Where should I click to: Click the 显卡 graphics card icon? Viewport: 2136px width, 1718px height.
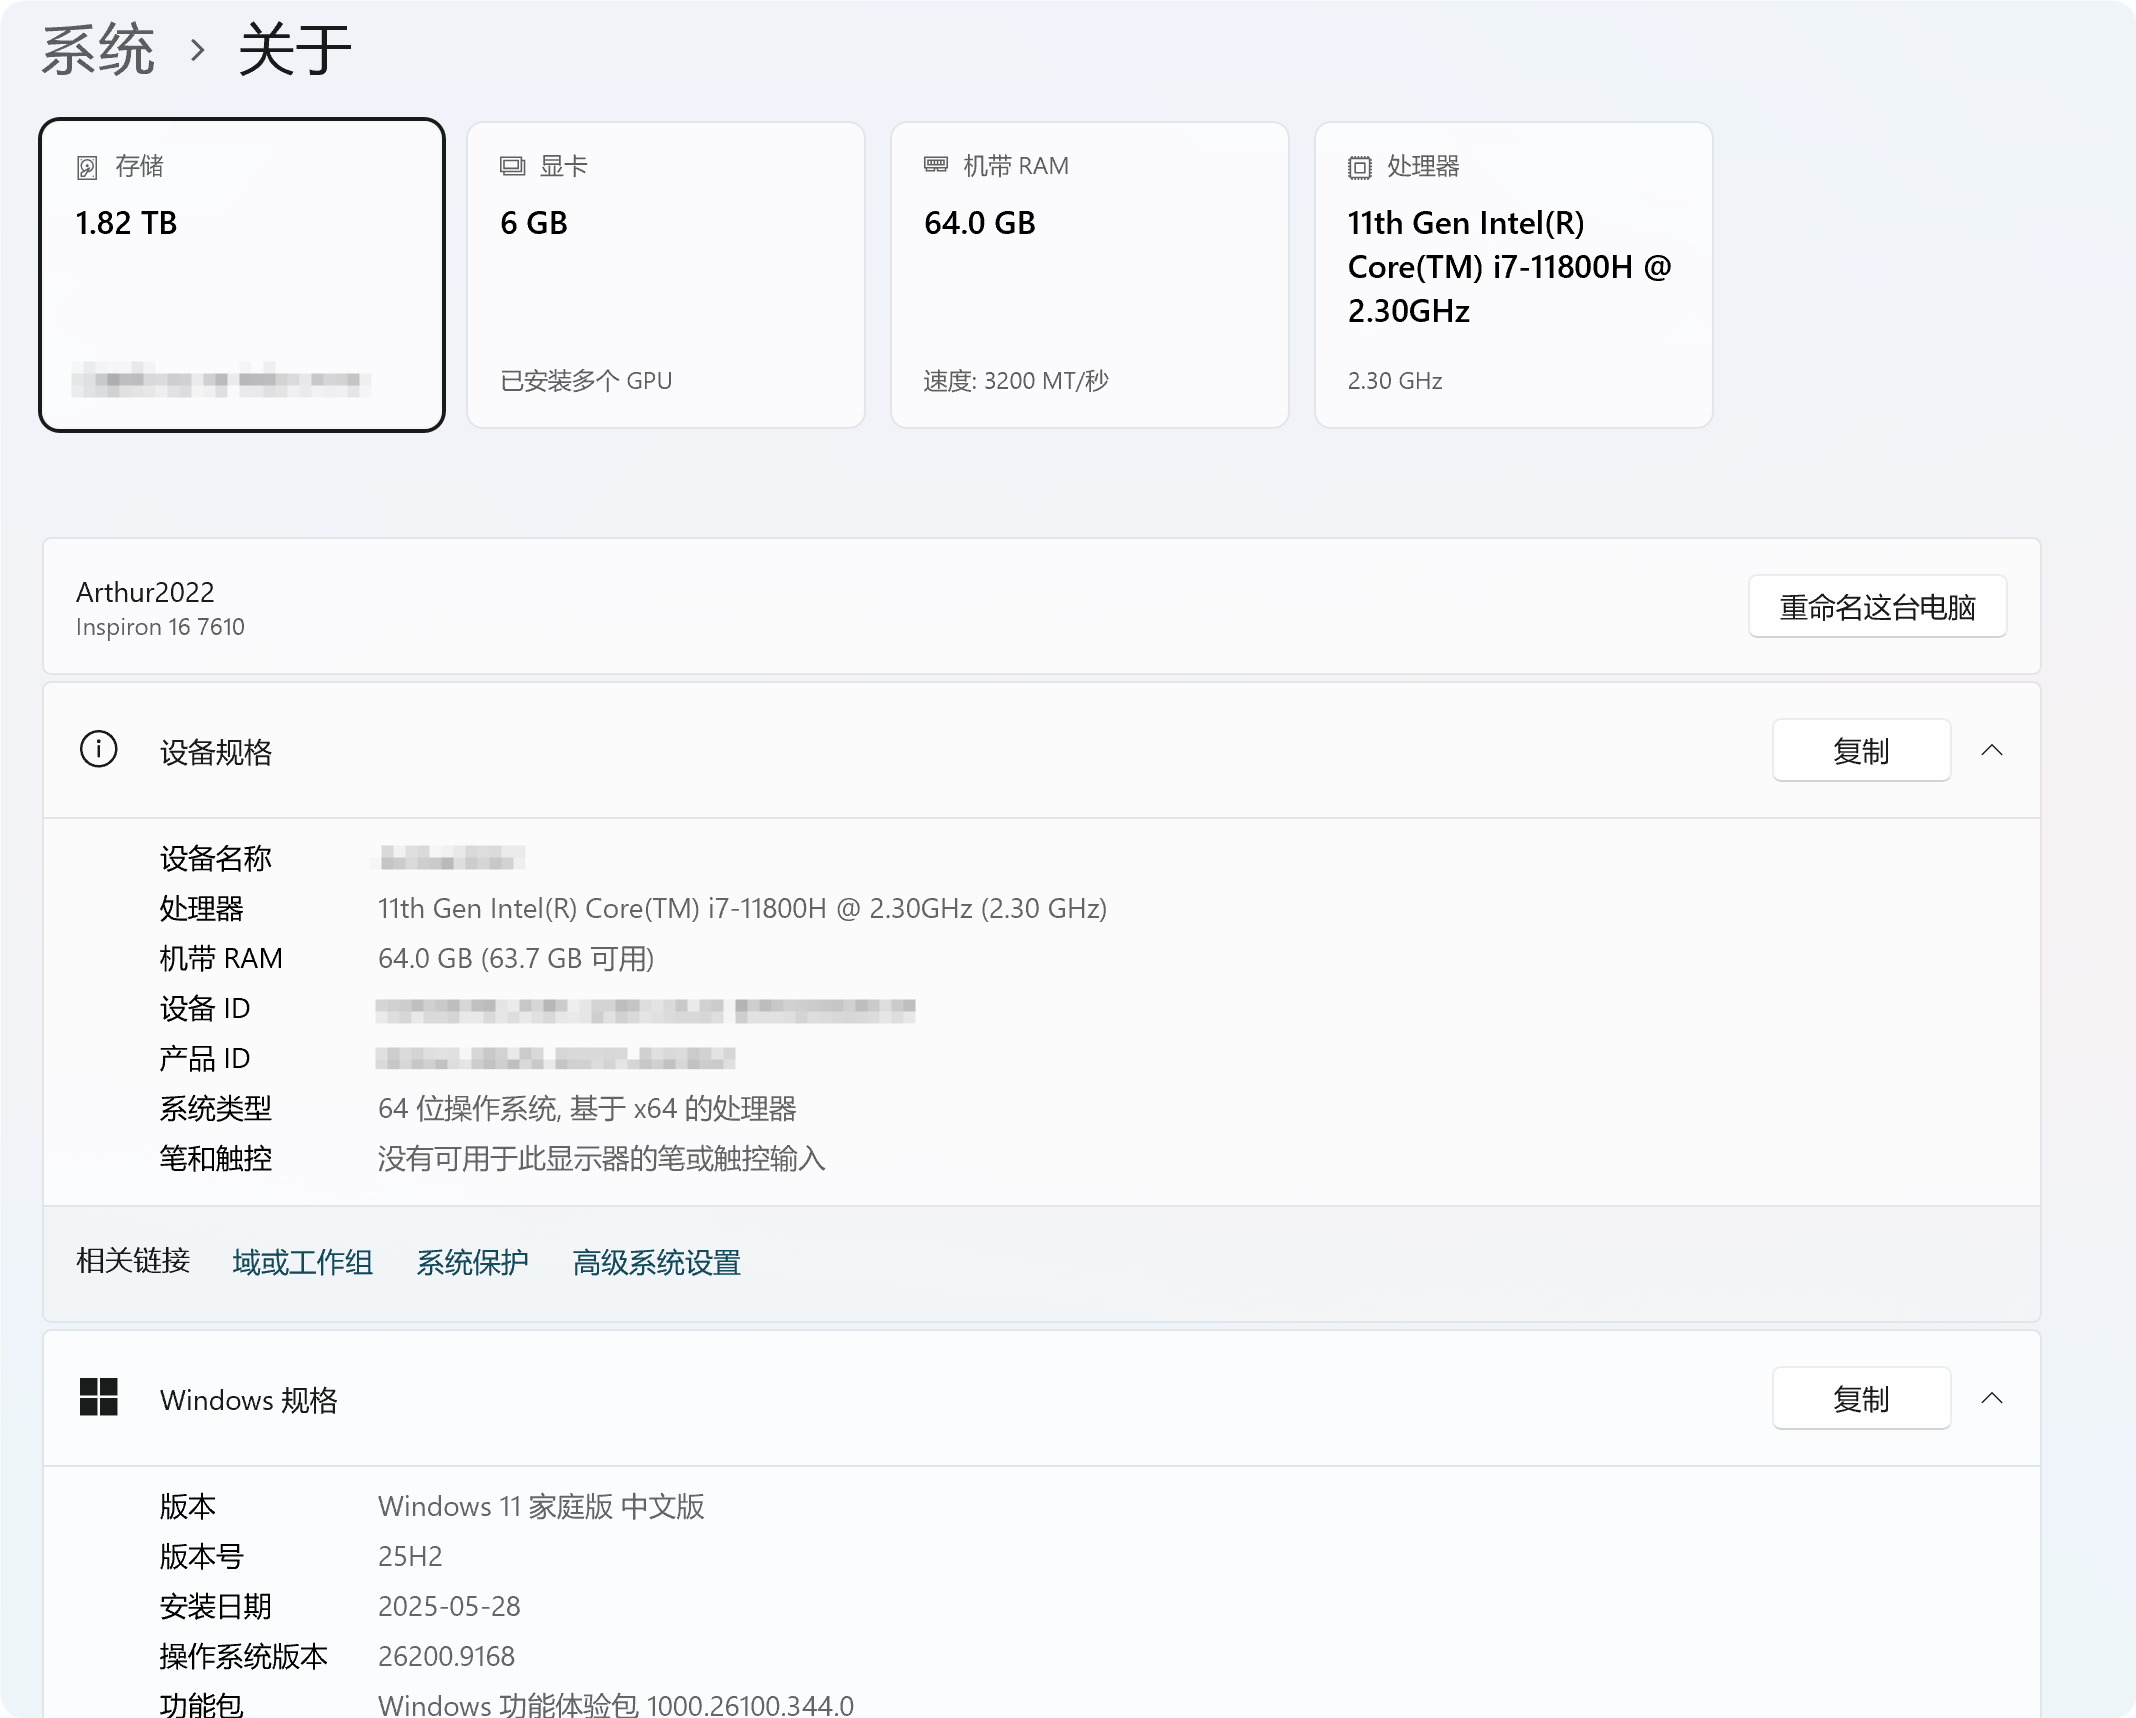(512, 166)
